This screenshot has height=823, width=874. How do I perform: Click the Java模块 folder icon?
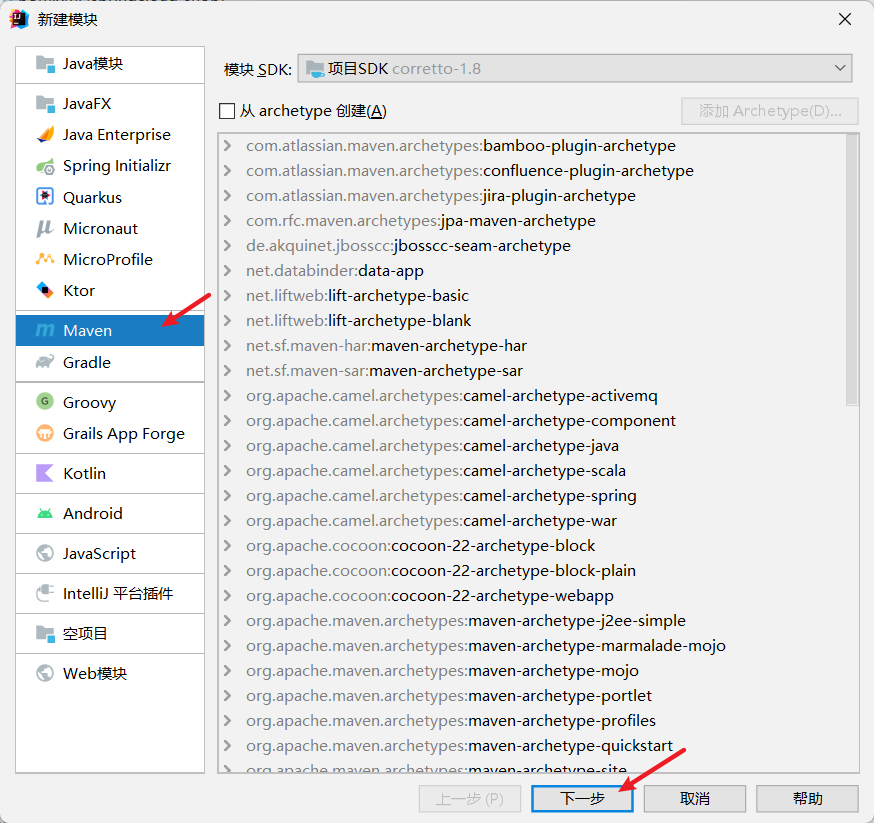[45, 64]
